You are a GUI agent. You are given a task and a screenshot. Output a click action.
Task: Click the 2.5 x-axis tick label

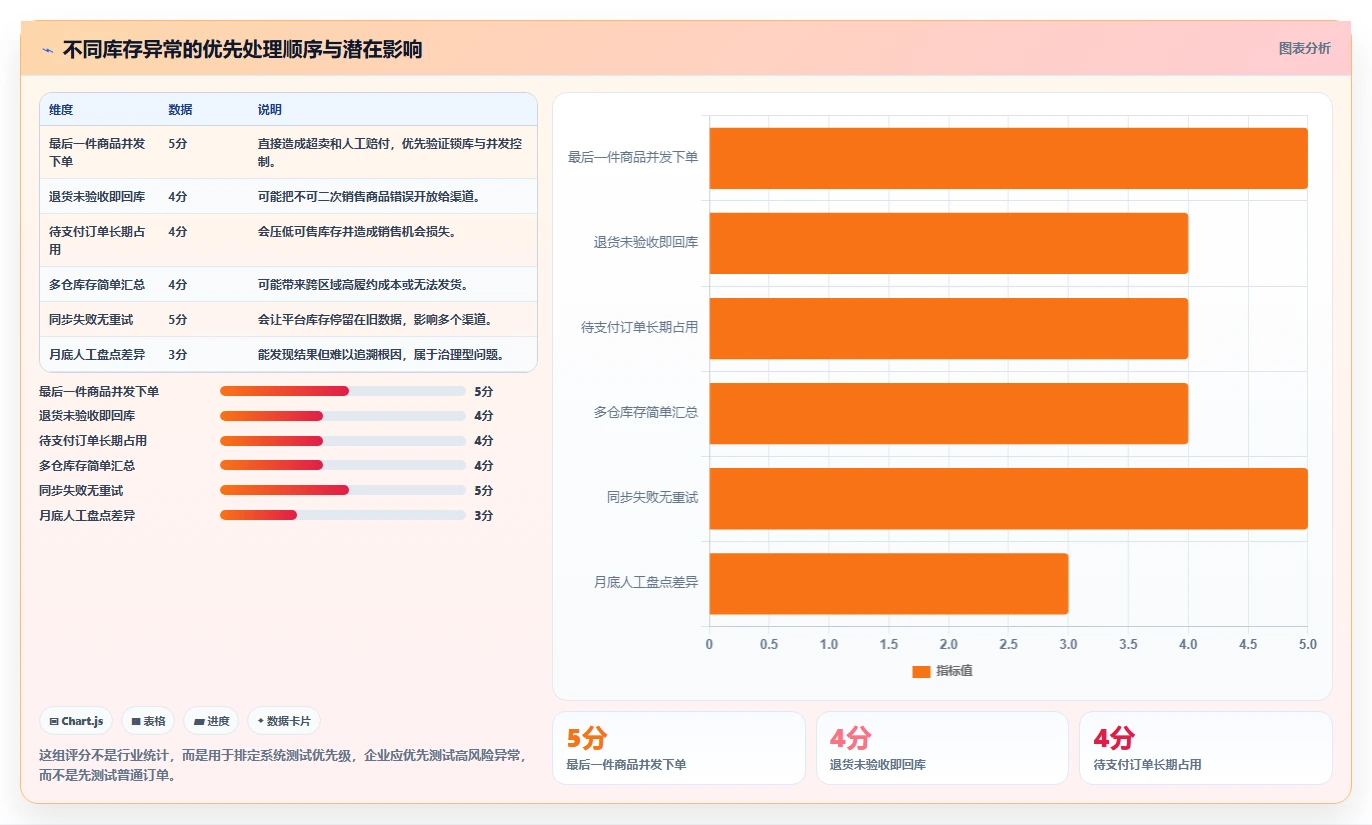pos(1008,645)
